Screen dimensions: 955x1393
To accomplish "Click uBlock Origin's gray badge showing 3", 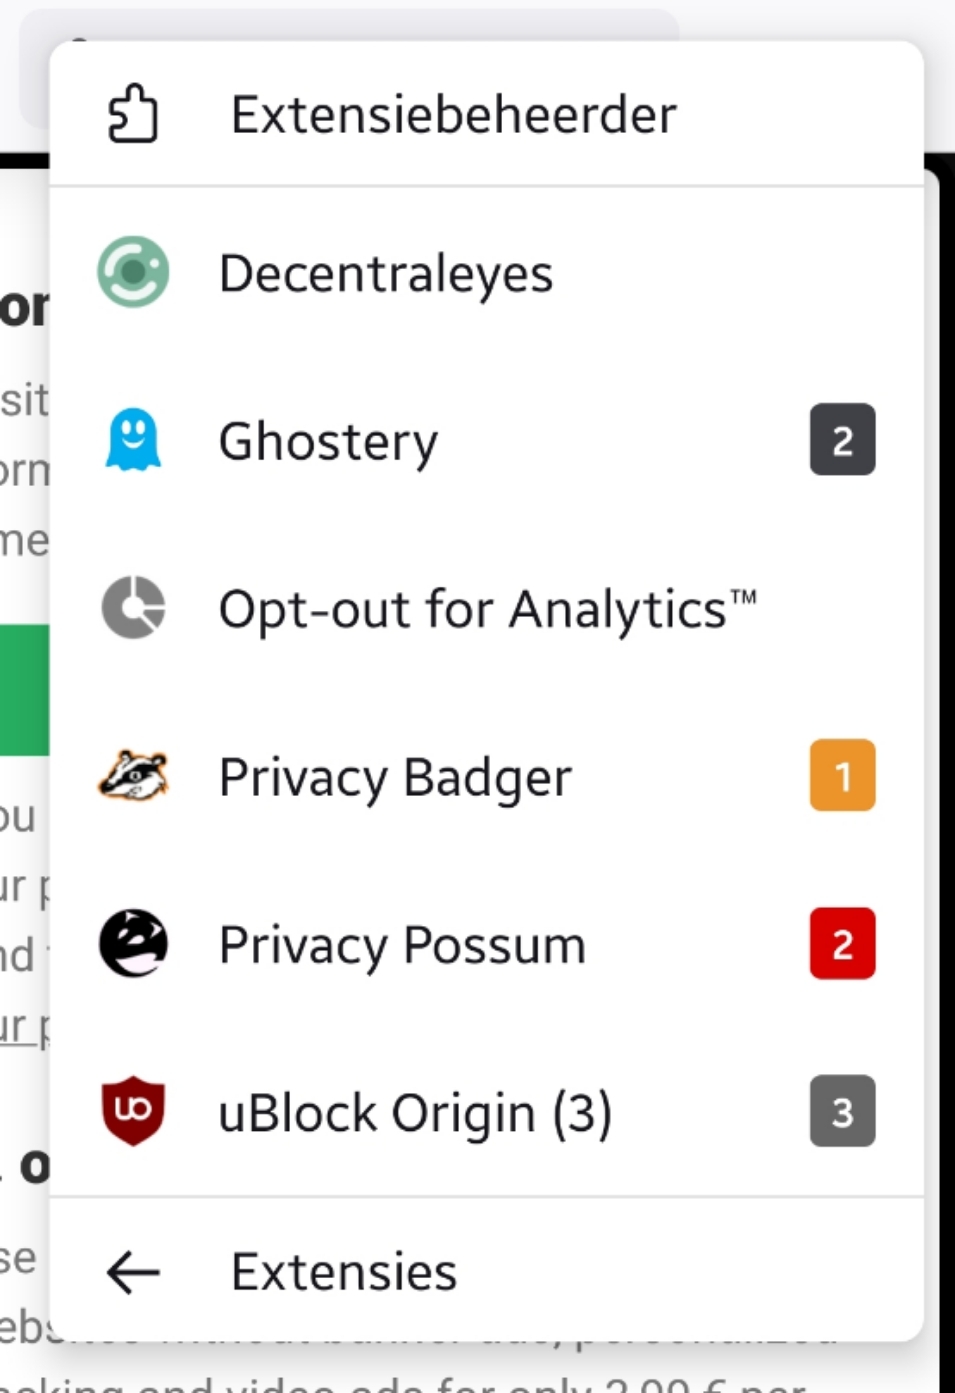I will pos(842,1111).
